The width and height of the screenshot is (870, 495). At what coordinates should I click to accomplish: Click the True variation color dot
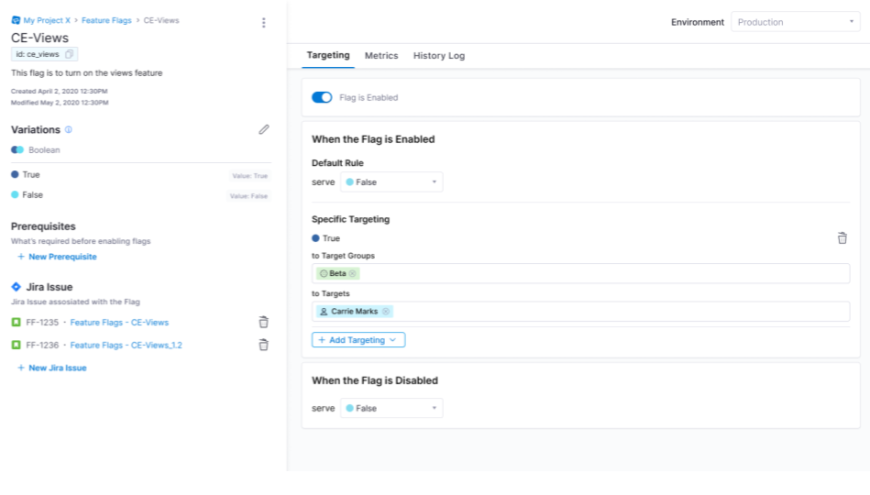[15, 175]
